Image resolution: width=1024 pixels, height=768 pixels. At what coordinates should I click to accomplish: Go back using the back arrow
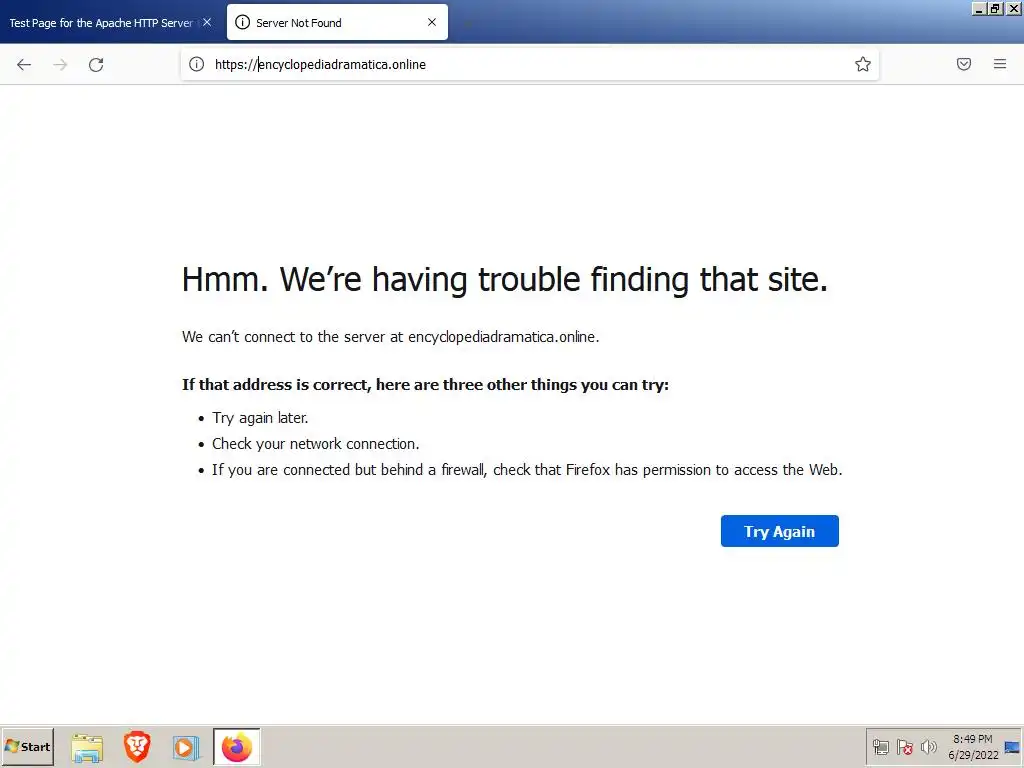click(24, 64)
